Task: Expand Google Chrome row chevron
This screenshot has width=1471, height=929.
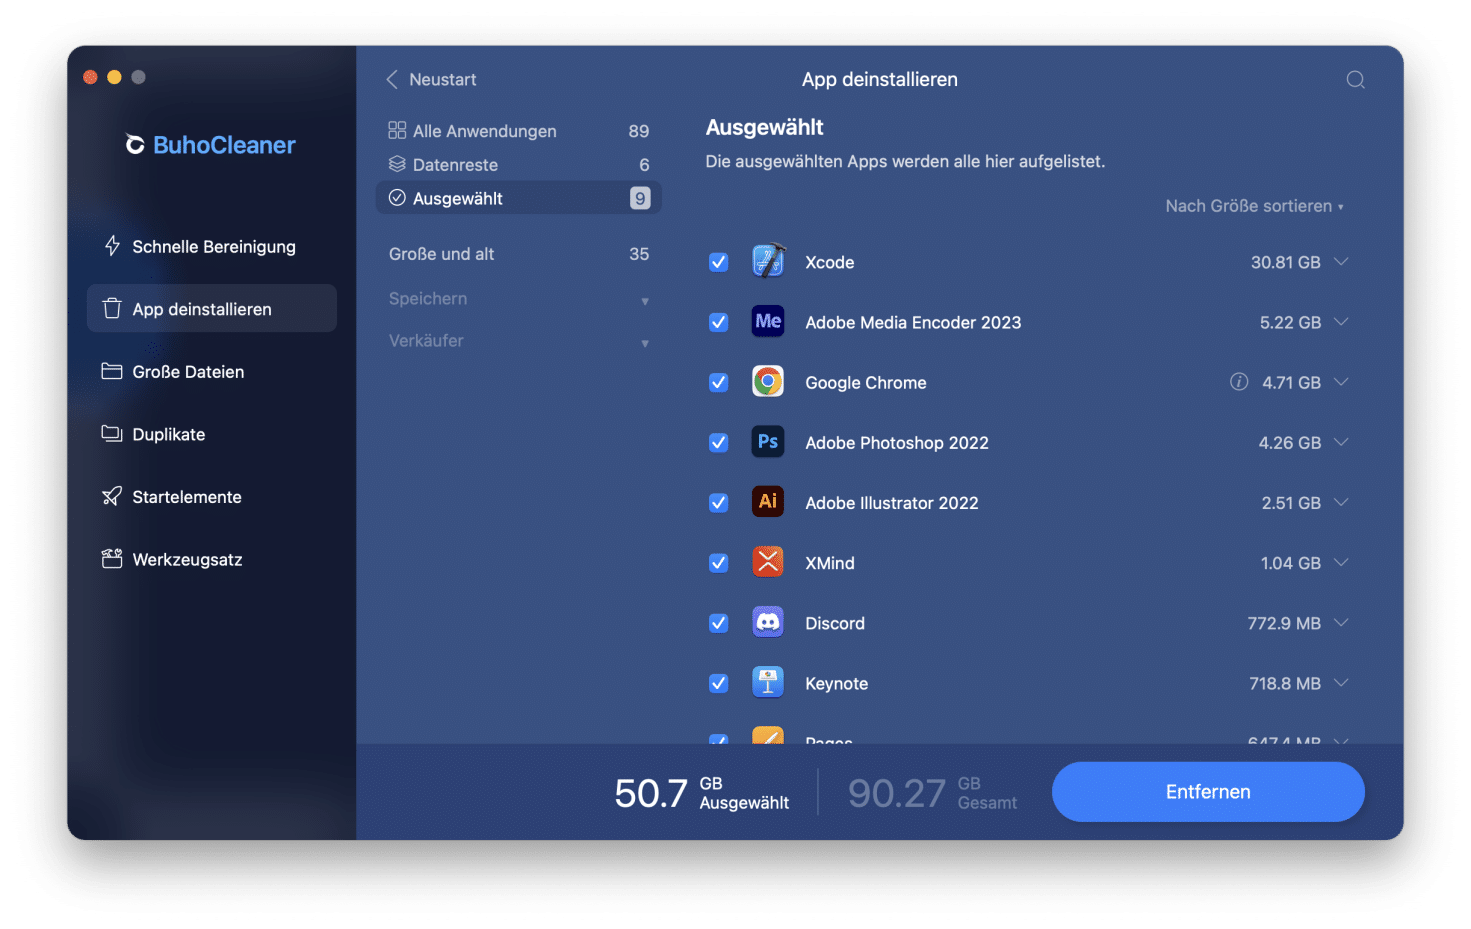Action: tap(1341, 381)
